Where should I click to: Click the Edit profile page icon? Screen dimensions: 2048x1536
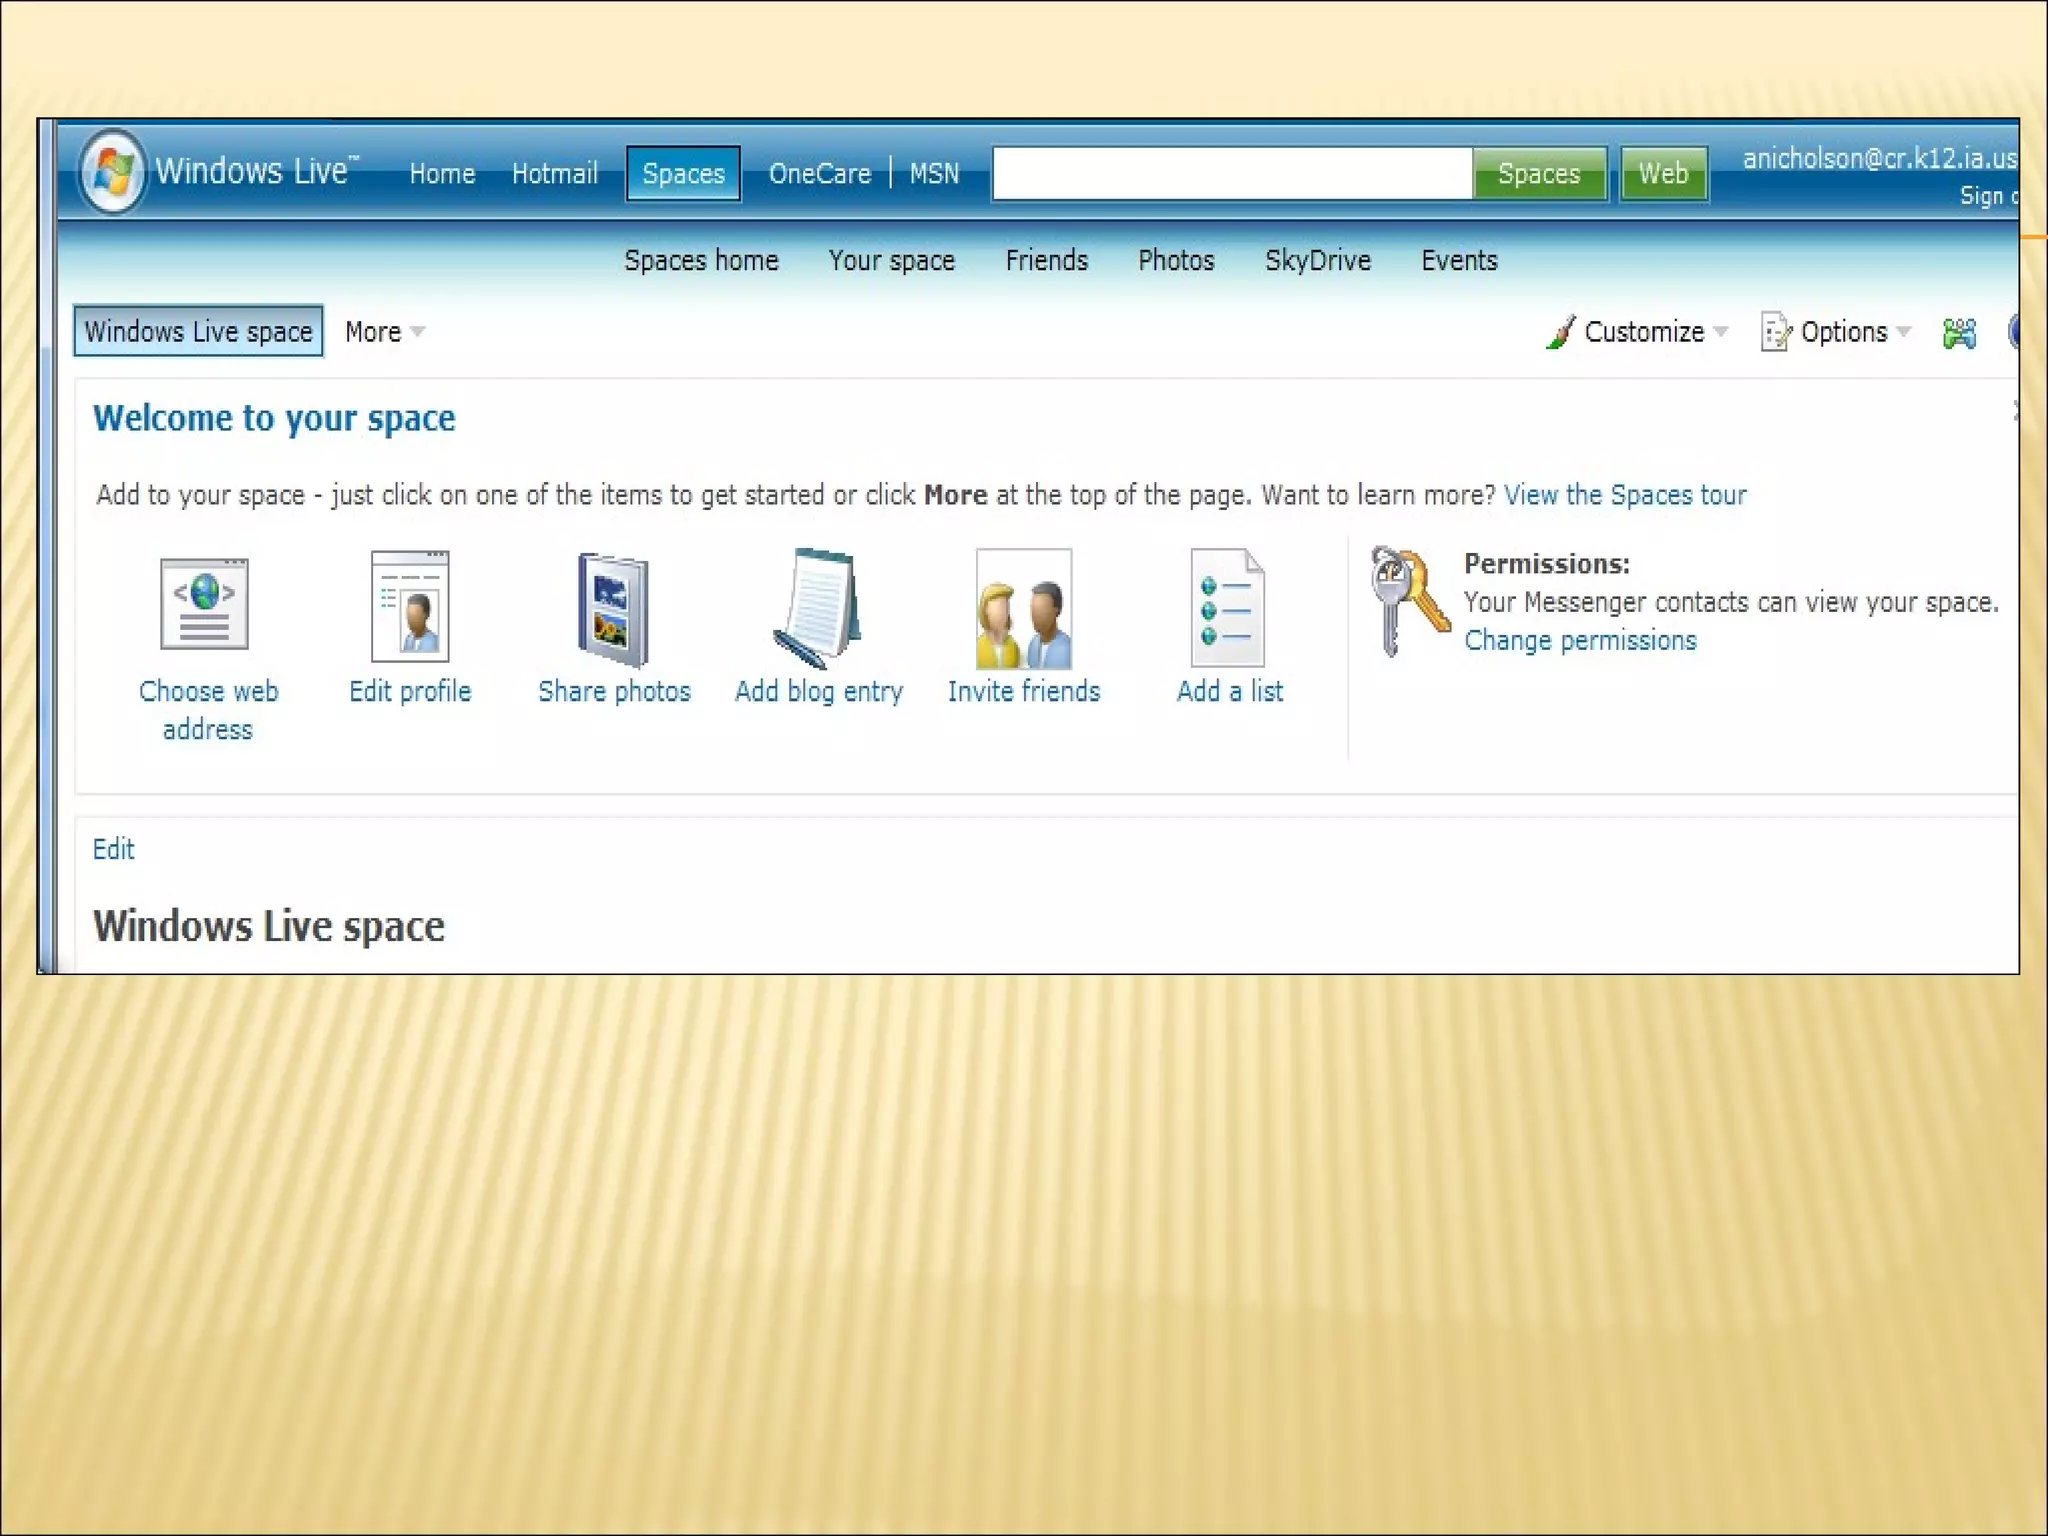[x=410, y=606]
